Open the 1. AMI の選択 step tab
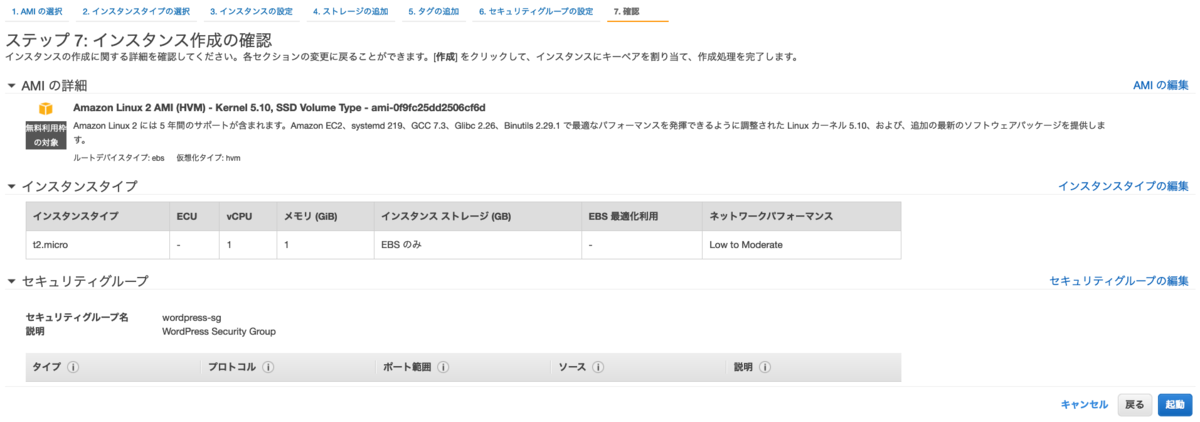1200x422 pixels. pyautogui.click(x=37, y=11)
